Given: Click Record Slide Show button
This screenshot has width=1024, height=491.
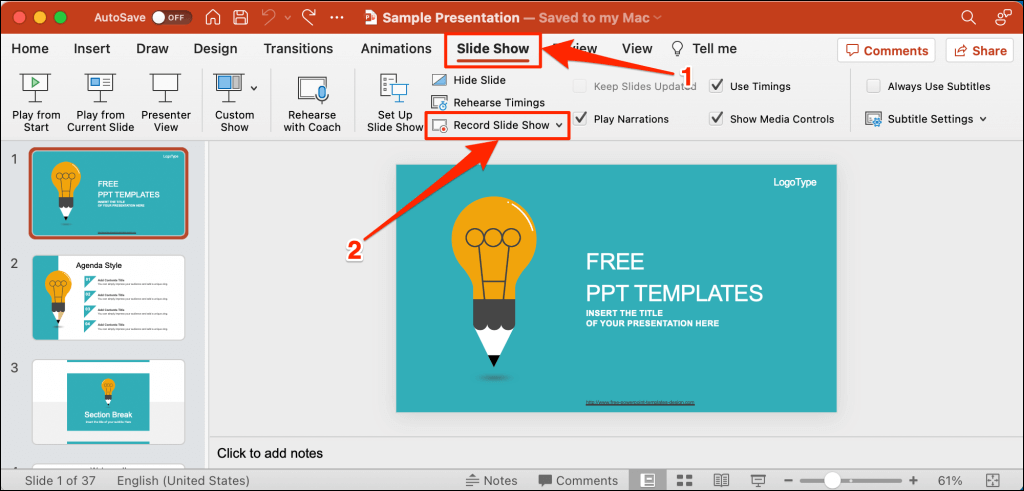Looking at the screenshot, I should pos(498,125).
